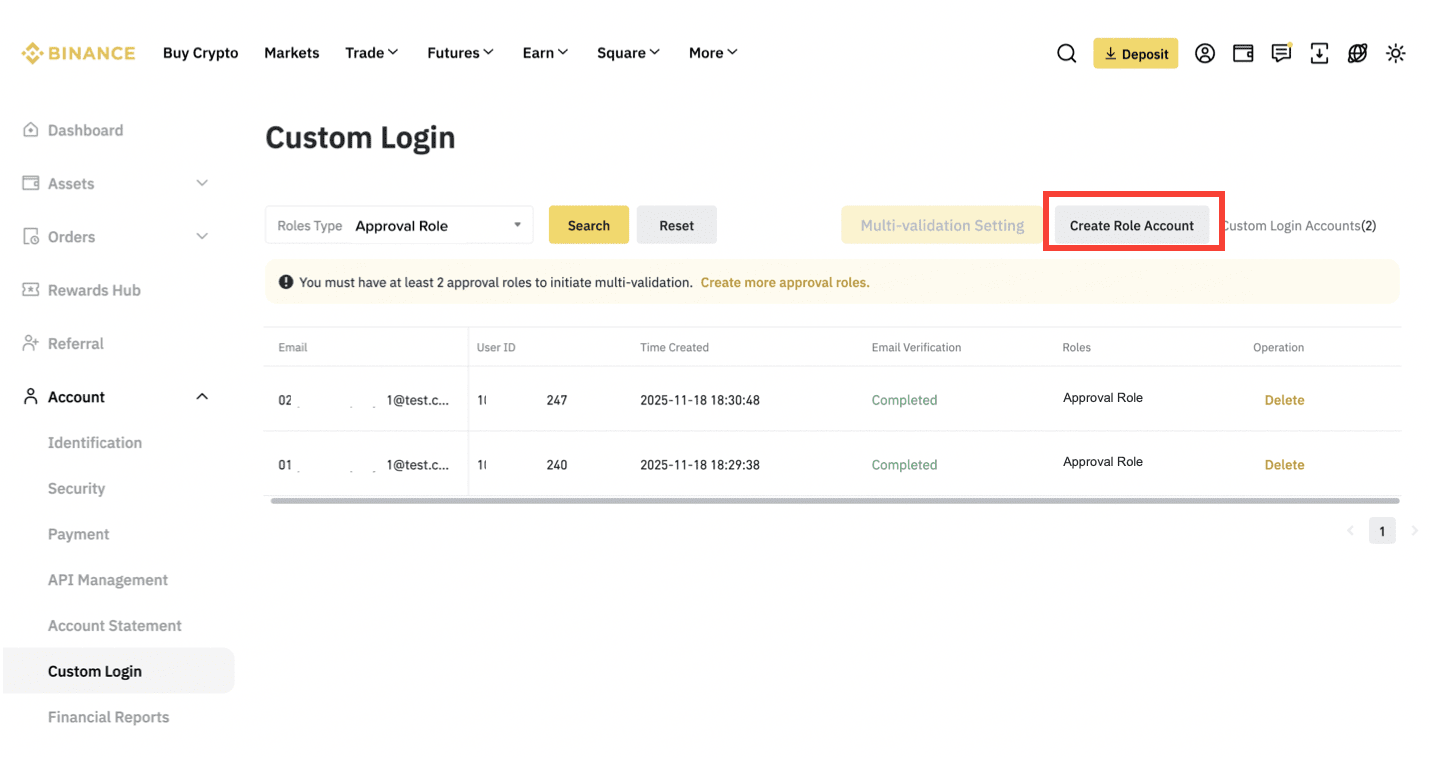Click the email starting with 01
Image resolution: width=1430 pixels, height=758 pixels.
click(x=364, y=465)
